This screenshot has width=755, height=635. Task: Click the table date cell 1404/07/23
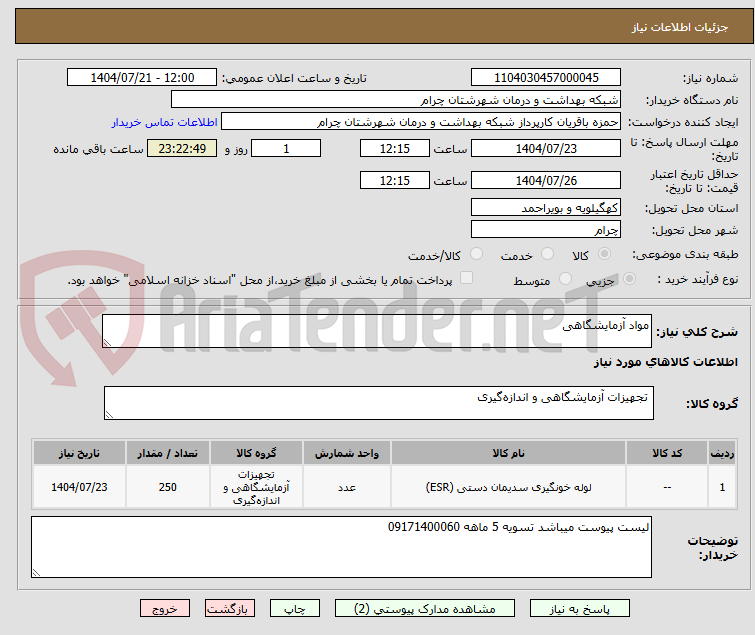pyautogui.click(x=79, y=487)
